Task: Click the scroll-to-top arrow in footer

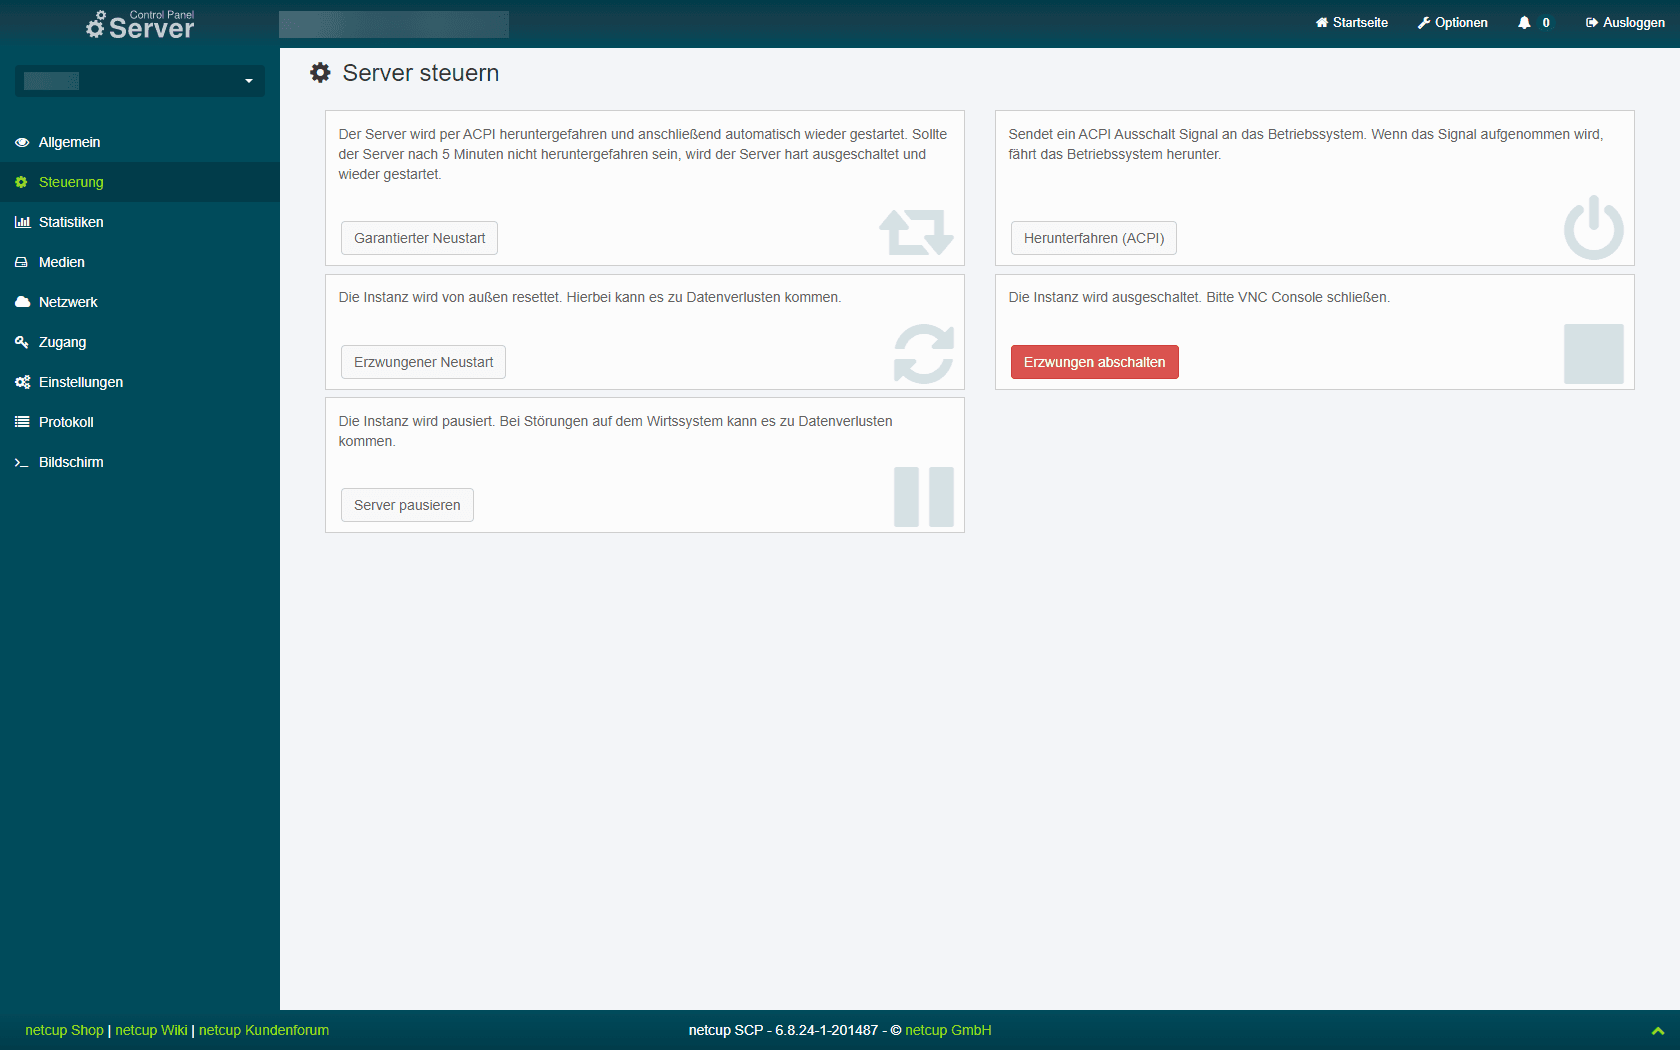Action: point(1657,1031)
